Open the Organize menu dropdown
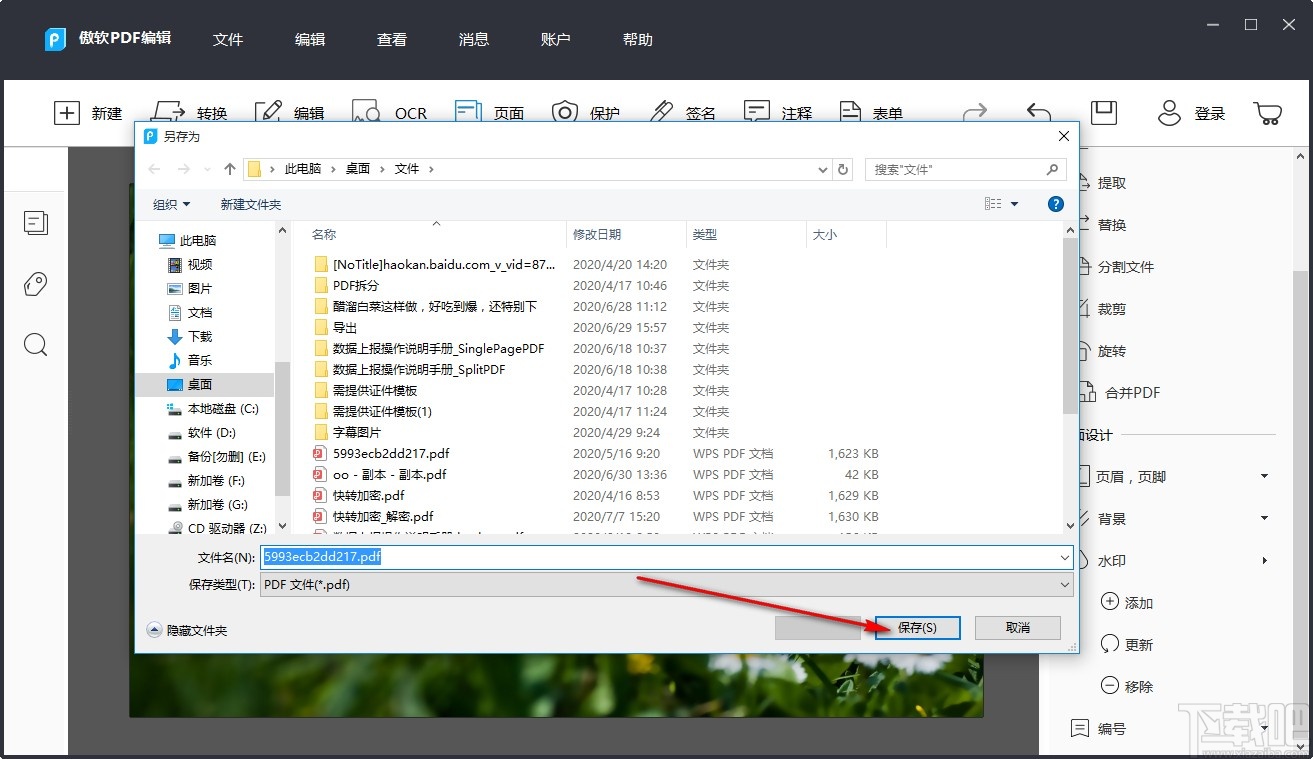The height and width of the screenshot is (759, 1313). pyautogui.click(x=171, y=204)
